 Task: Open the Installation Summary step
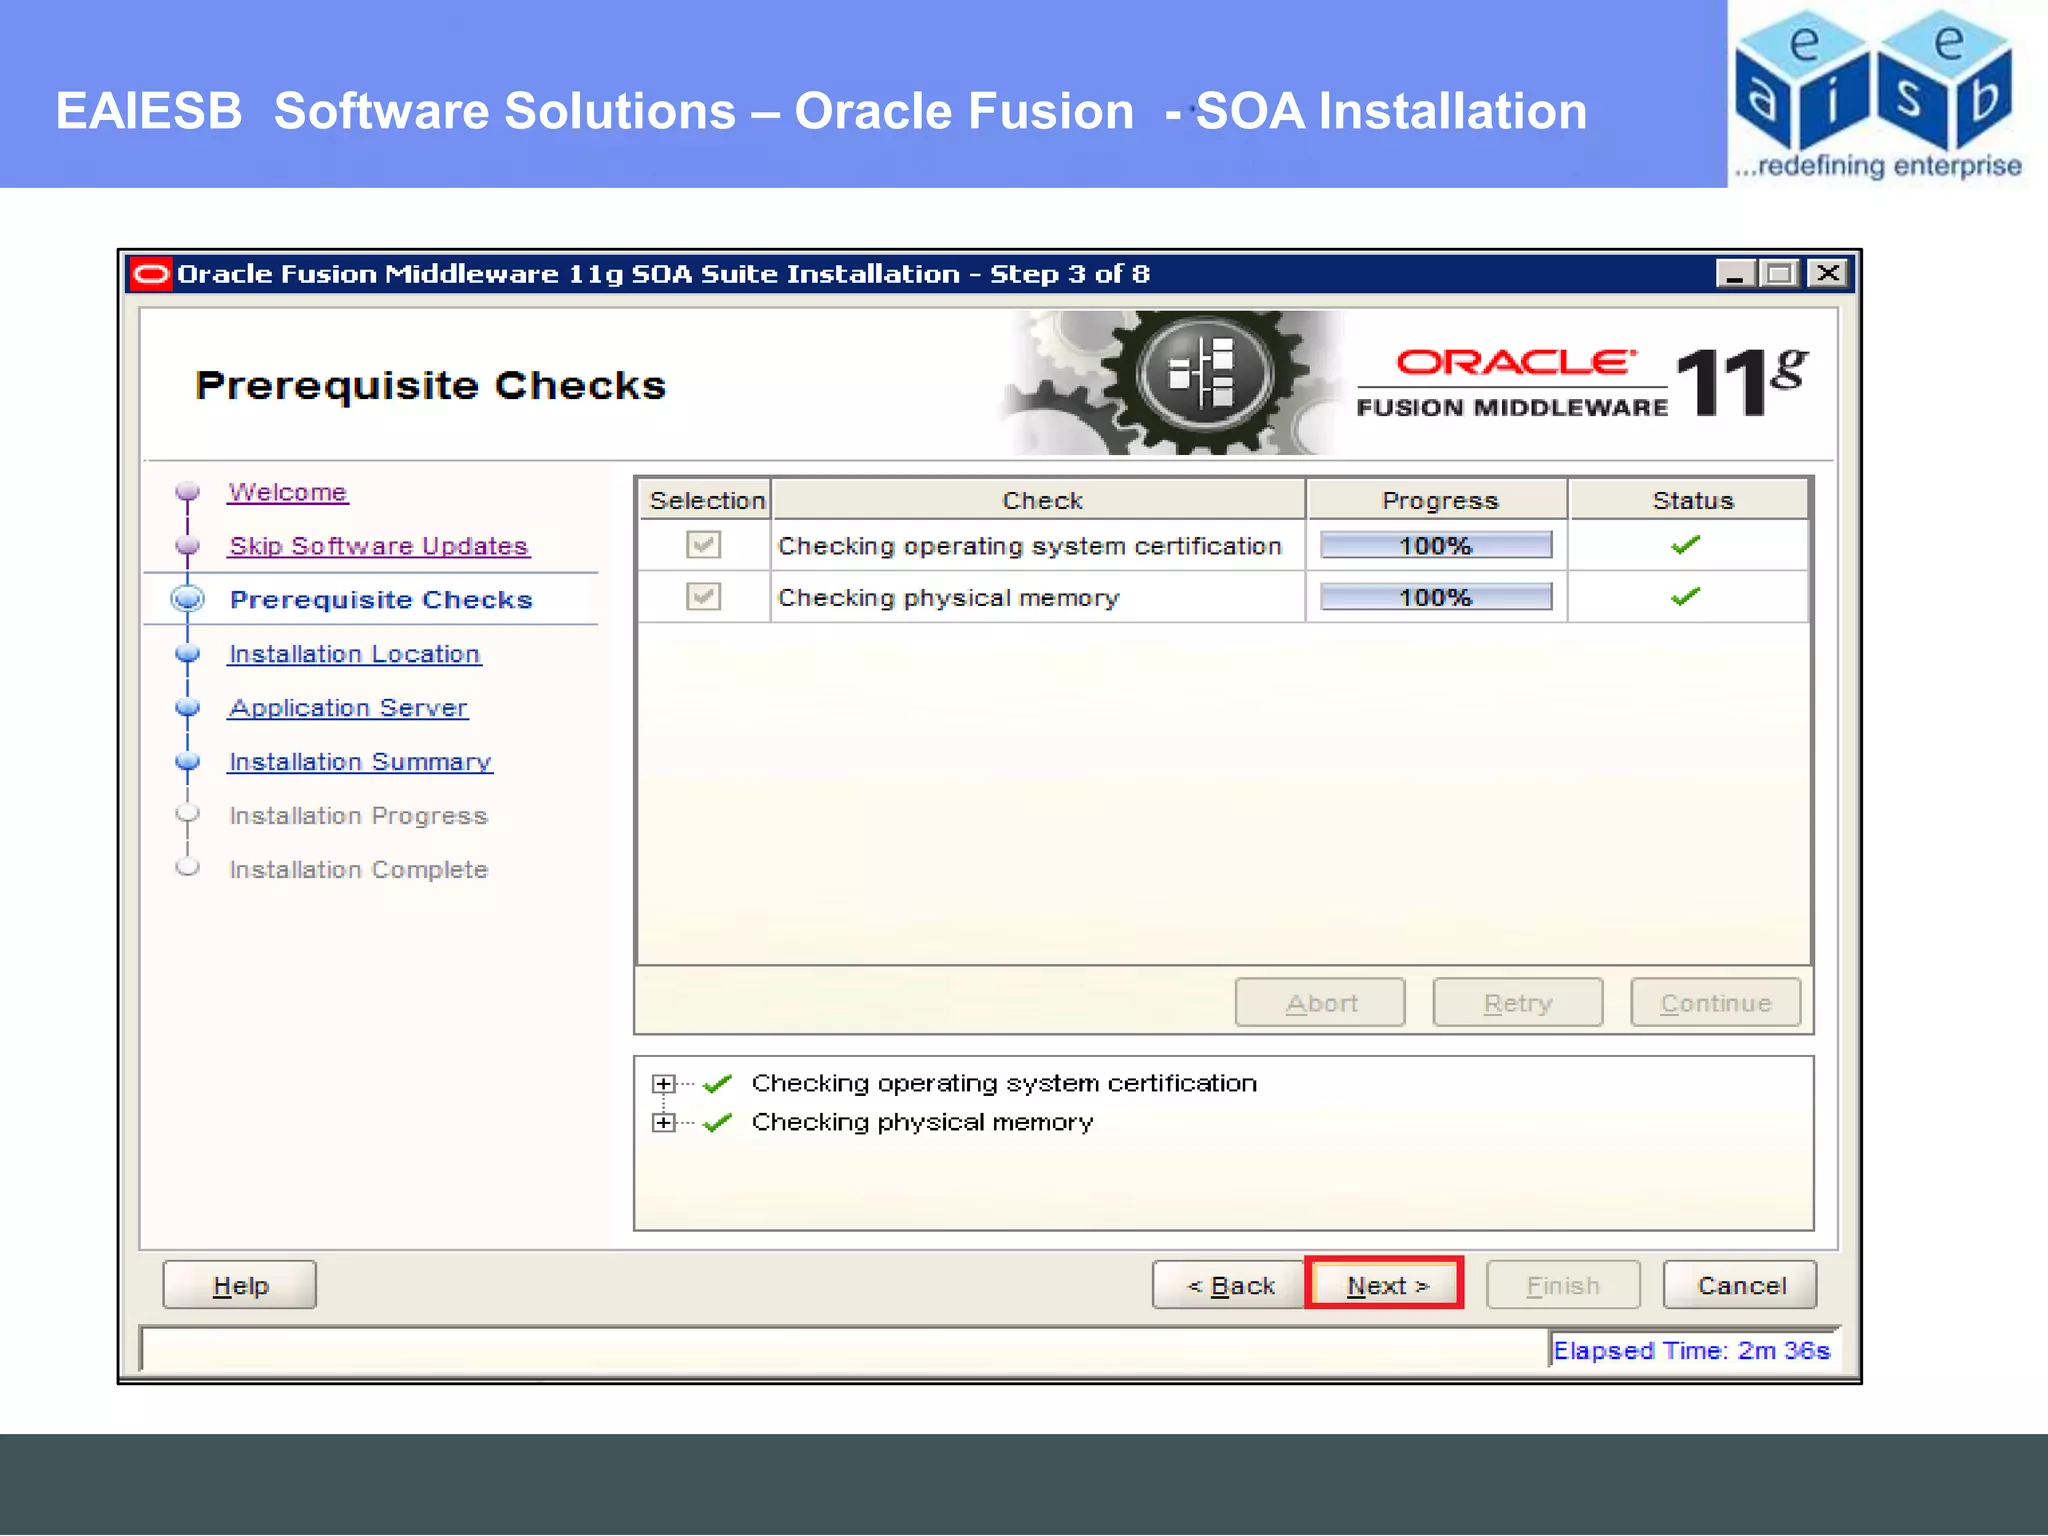click(x=360, y=762)
